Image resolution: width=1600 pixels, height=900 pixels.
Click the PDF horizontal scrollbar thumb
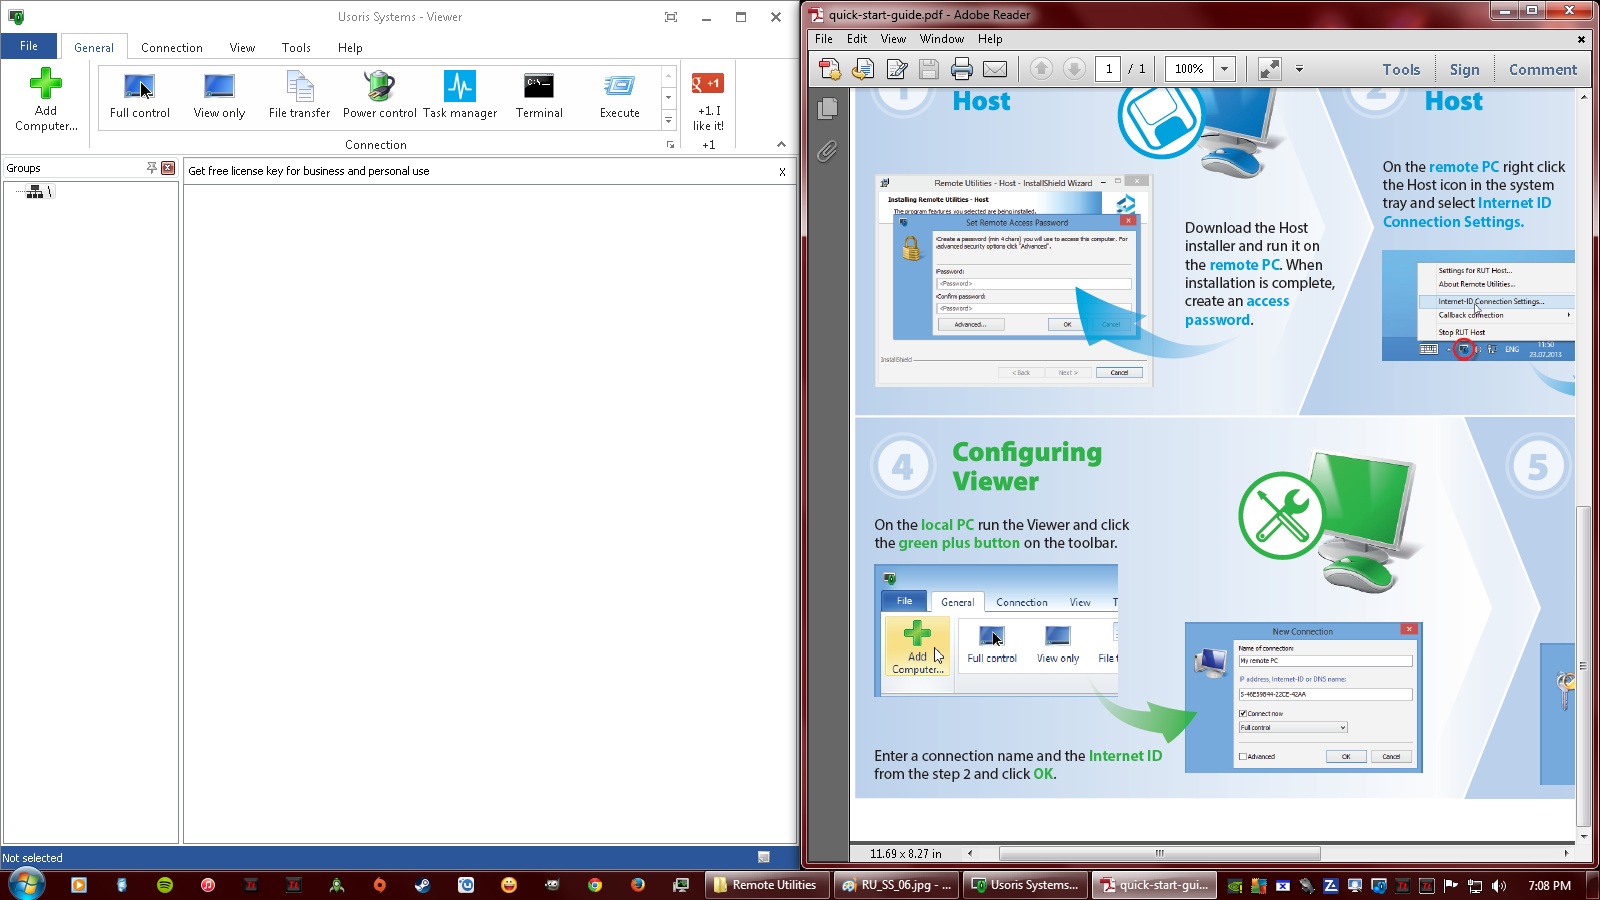coord(1159,853)
